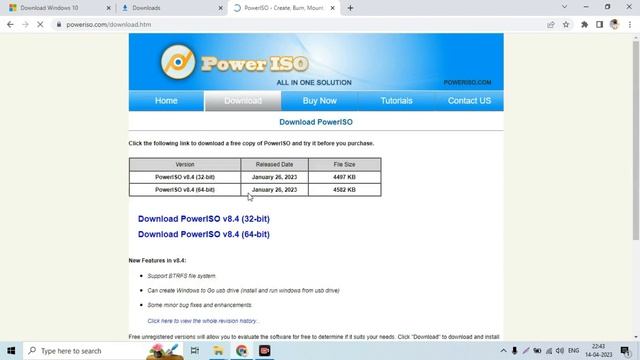640x360 pixels.
Task: Click the microphone tray icon
Action: click(514, 351)
